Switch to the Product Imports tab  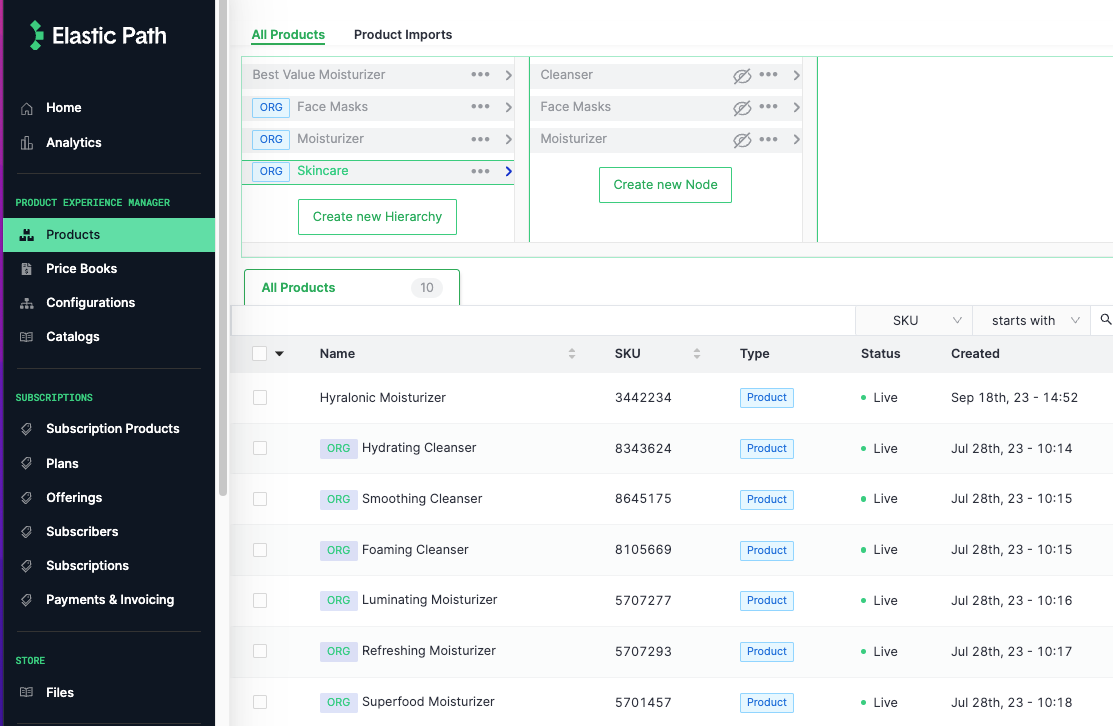403,34
